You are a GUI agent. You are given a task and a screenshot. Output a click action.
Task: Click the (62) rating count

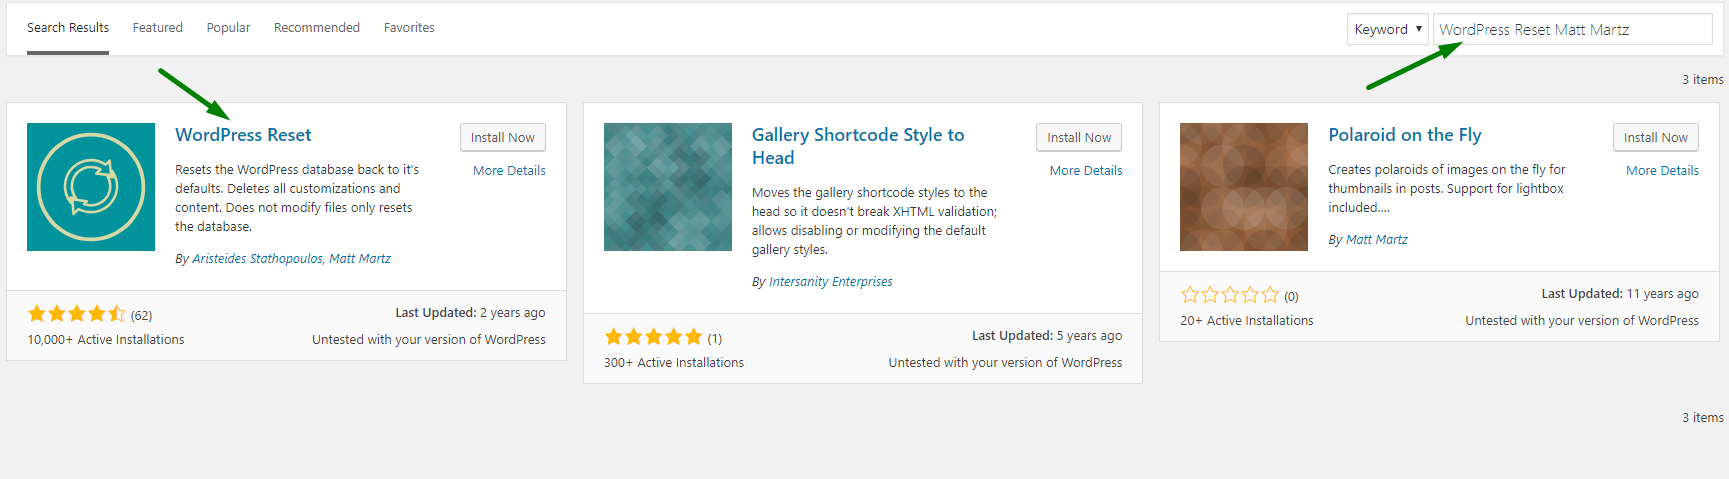coord(141,316)
